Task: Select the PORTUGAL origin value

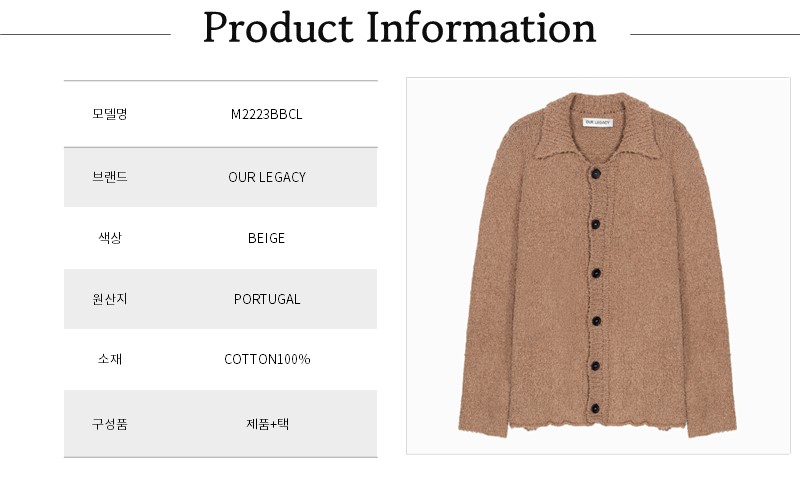Action: pos(266,299)
